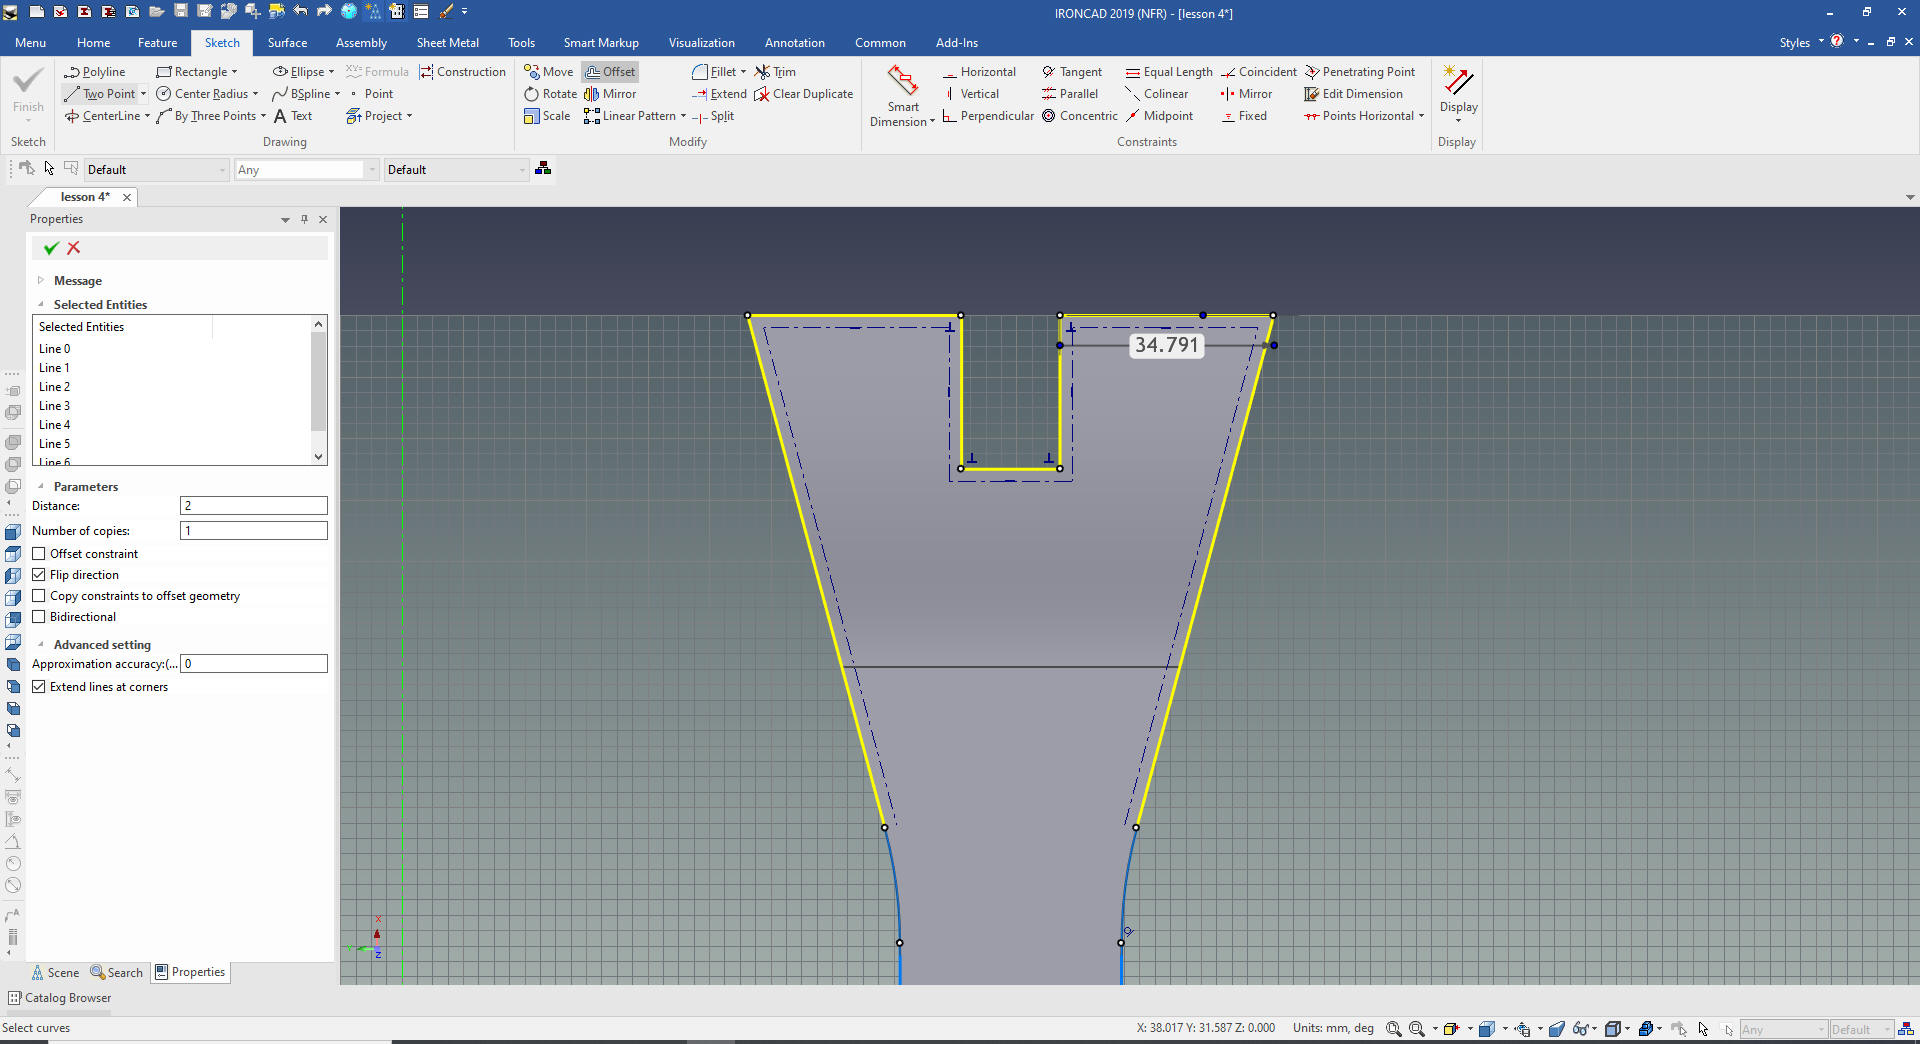1920x1044 pixels.
Task: Click the Trim tool icon
Action: tap(763, 72)
